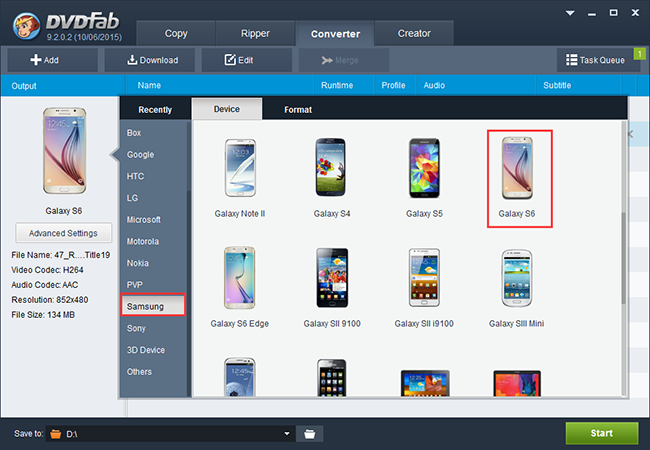Click the File Size: 134 MB text
This screenshot has width=650, height=450.
coord(43,315)
